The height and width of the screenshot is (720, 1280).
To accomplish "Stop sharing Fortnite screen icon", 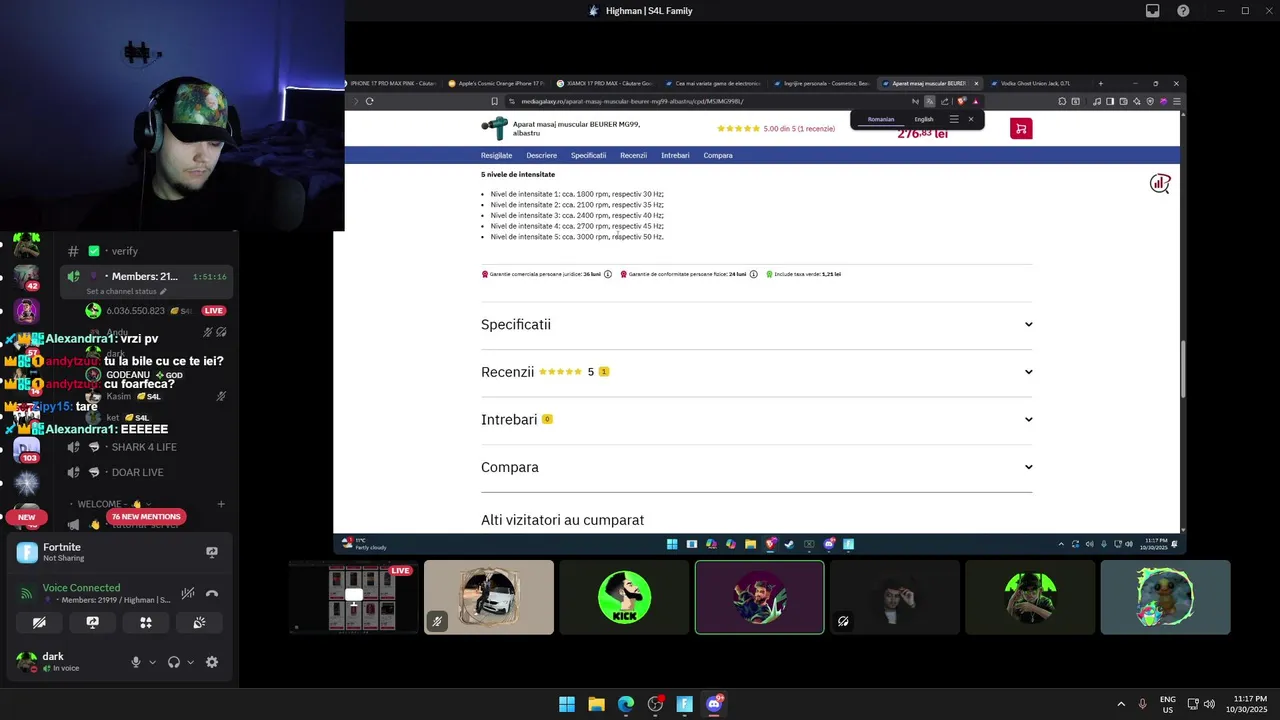I will coord(212,552).
